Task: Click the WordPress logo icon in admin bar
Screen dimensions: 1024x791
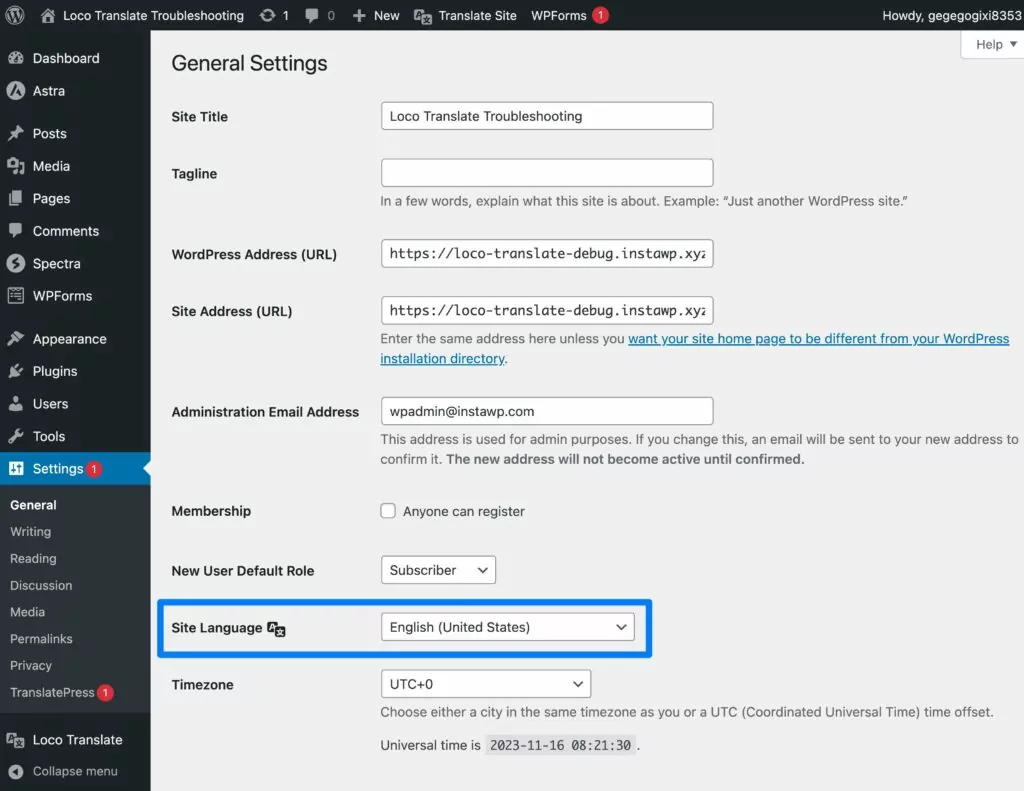Action: click(x=15, y=15)
